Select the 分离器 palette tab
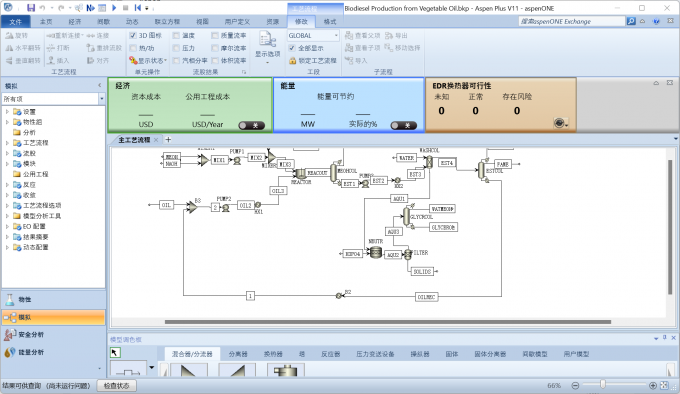Screen dimensions: 680x394 tap(238, 354)
